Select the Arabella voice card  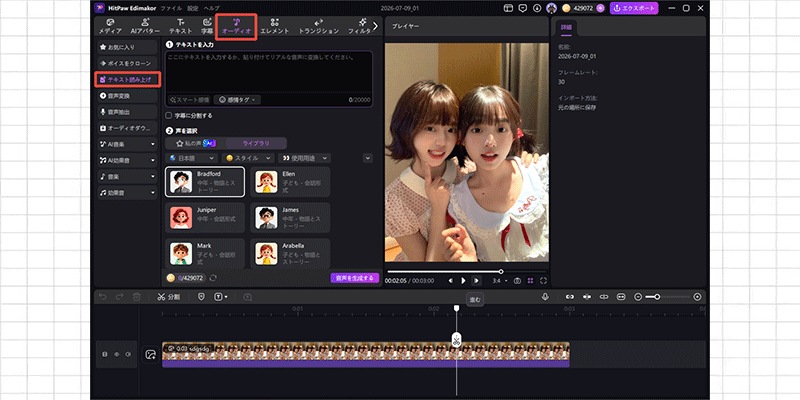pos(290,253)
